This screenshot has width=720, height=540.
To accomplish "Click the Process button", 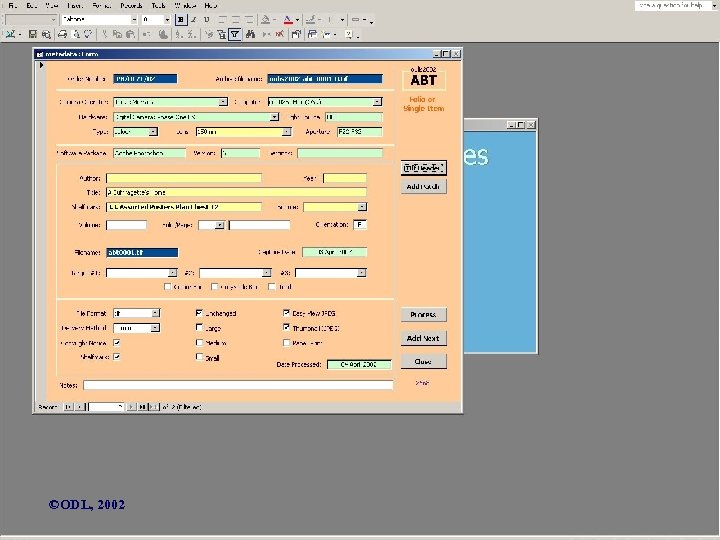I will [423, 315].
